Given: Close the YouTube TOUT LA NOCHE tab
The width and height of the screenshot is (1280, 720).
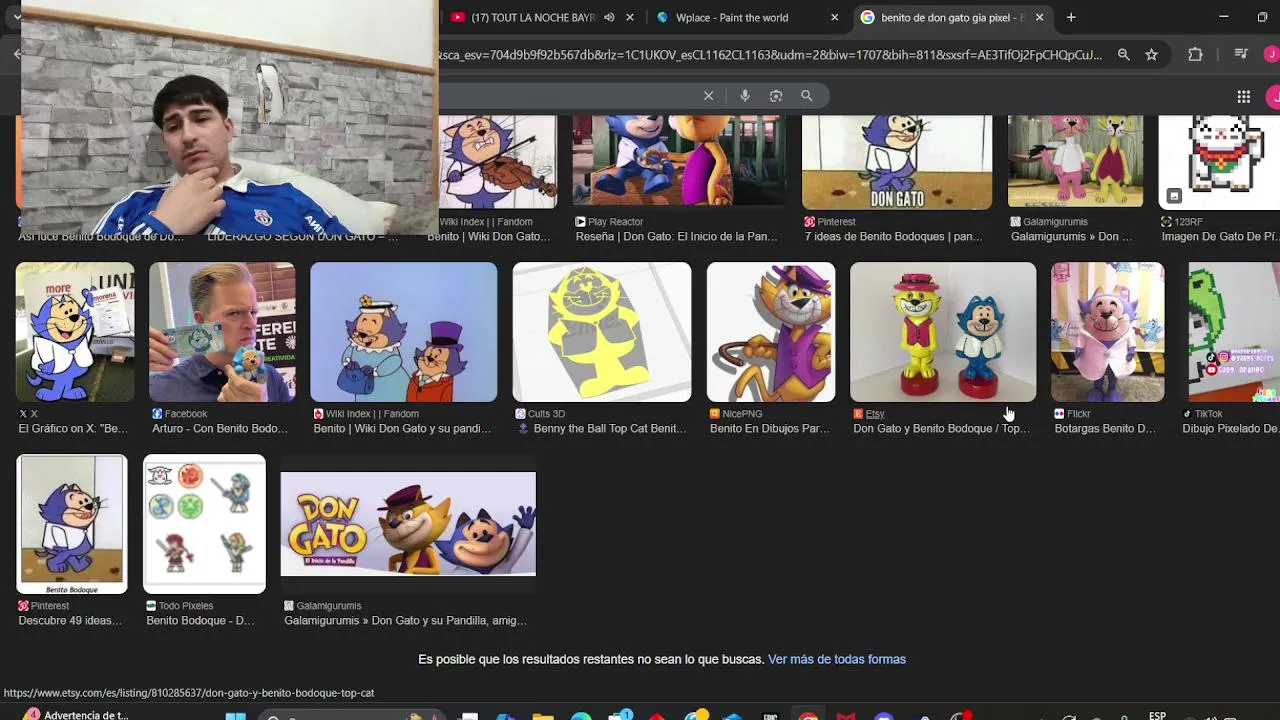Looking at the screenshot, I should 630,17.
